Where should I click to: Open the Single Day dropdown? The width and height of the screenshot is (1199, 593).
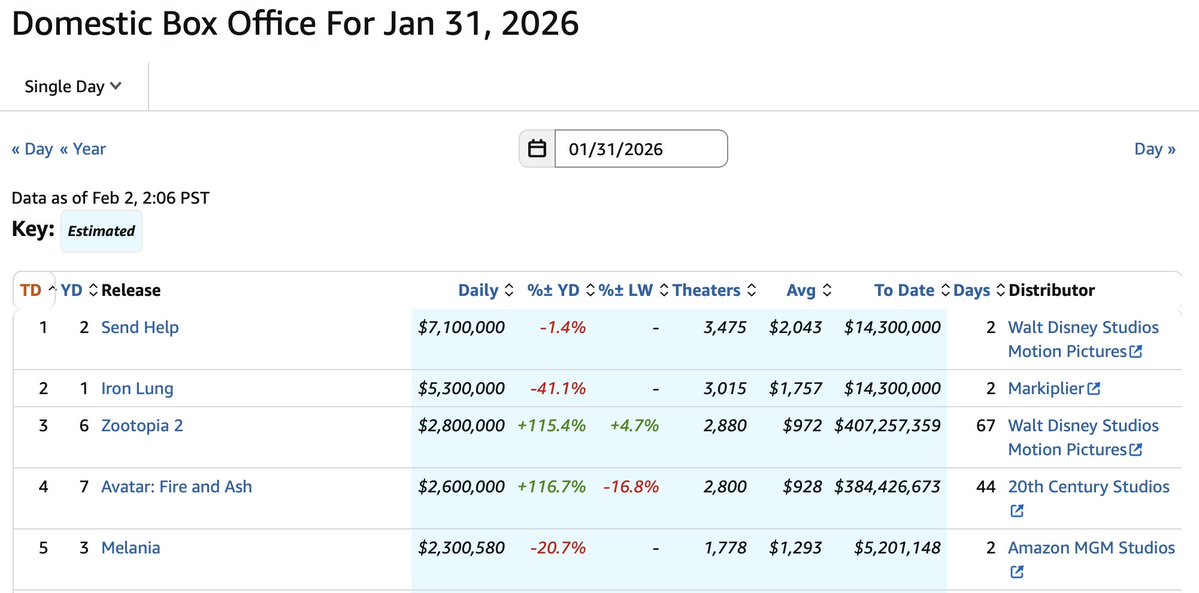(x=73, y=86)
